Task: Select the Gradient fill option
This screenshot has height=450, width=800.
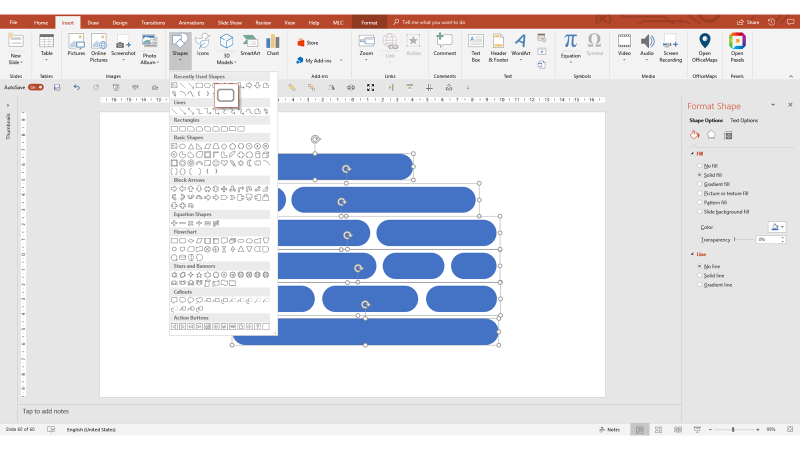Action: coord(713,184)
